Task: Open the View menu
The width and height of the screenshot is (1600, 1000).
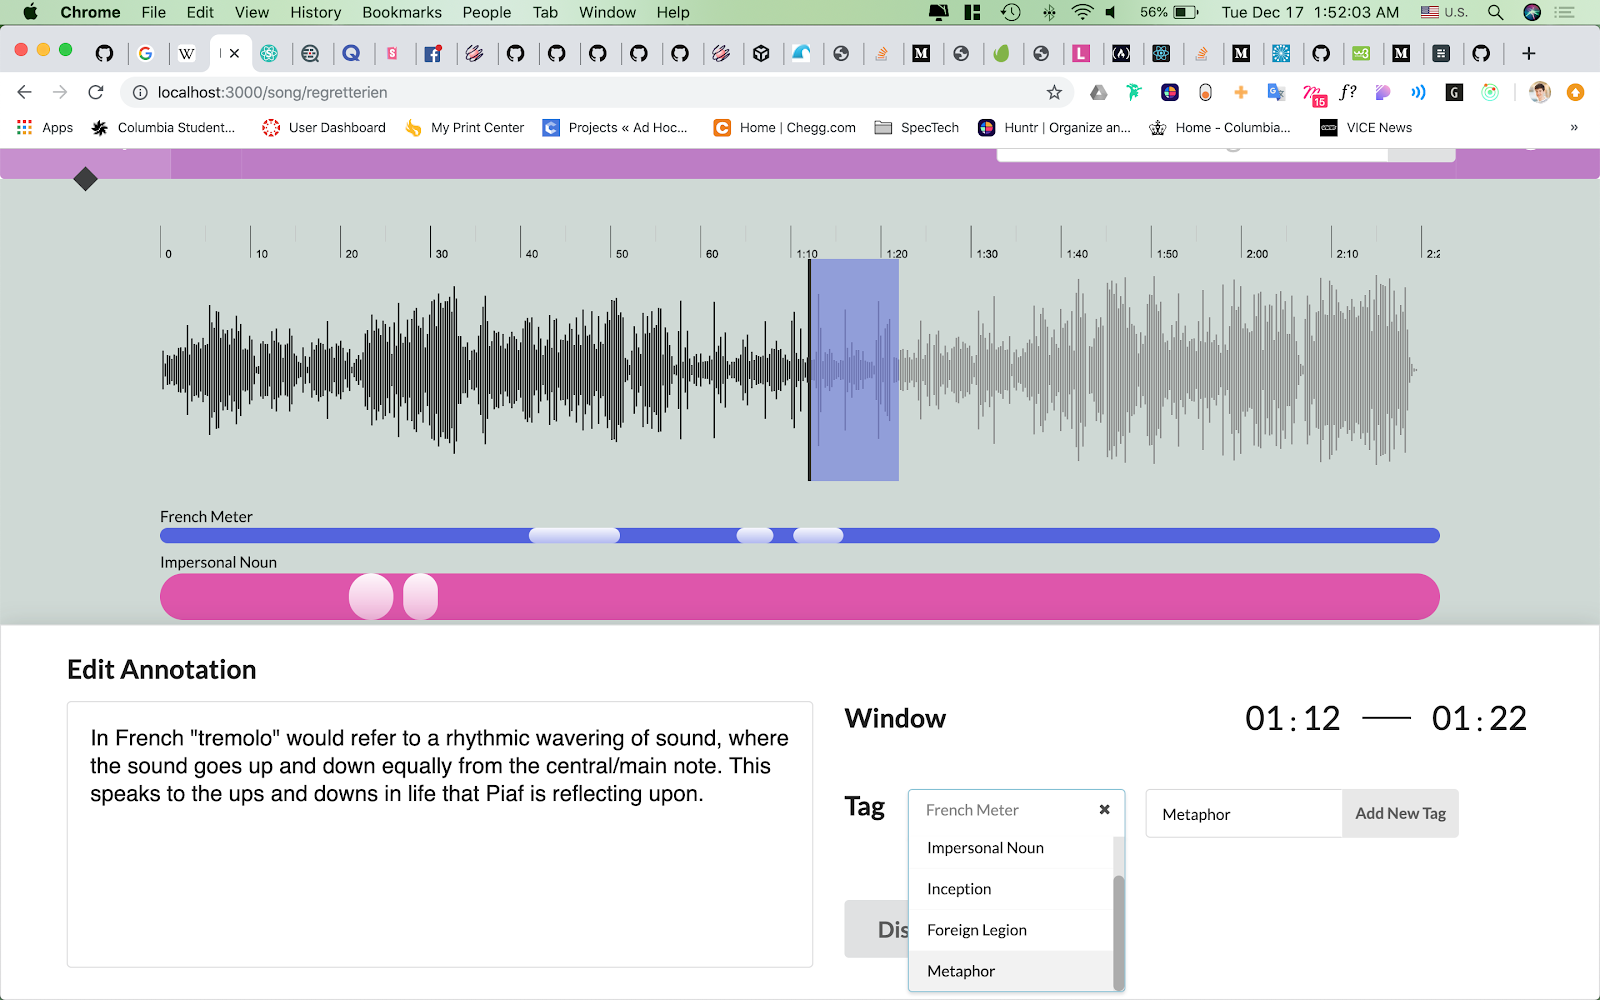Action: point(252,12)
